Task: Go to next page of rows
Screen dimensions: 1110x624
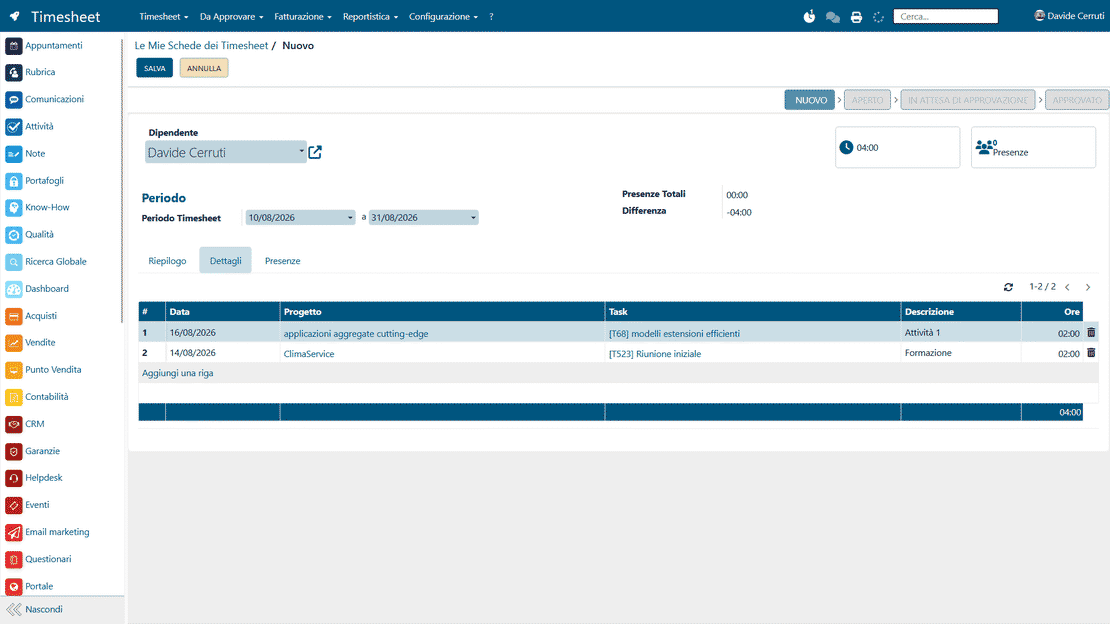Action: click(1088, 287)
